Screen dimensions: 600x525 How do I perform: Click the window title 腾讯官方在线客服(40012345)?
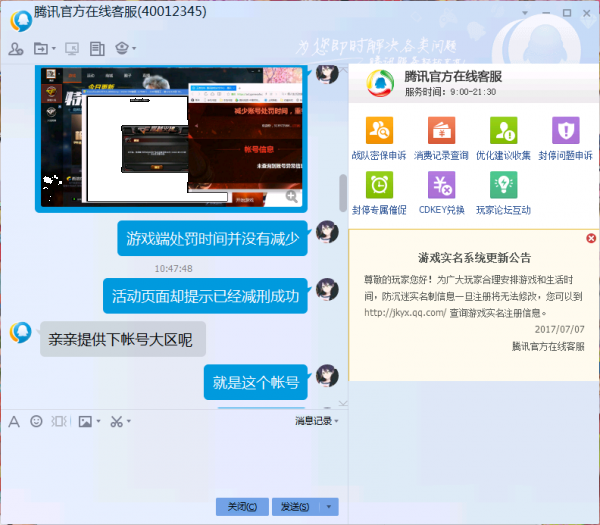tap(120, 12)
